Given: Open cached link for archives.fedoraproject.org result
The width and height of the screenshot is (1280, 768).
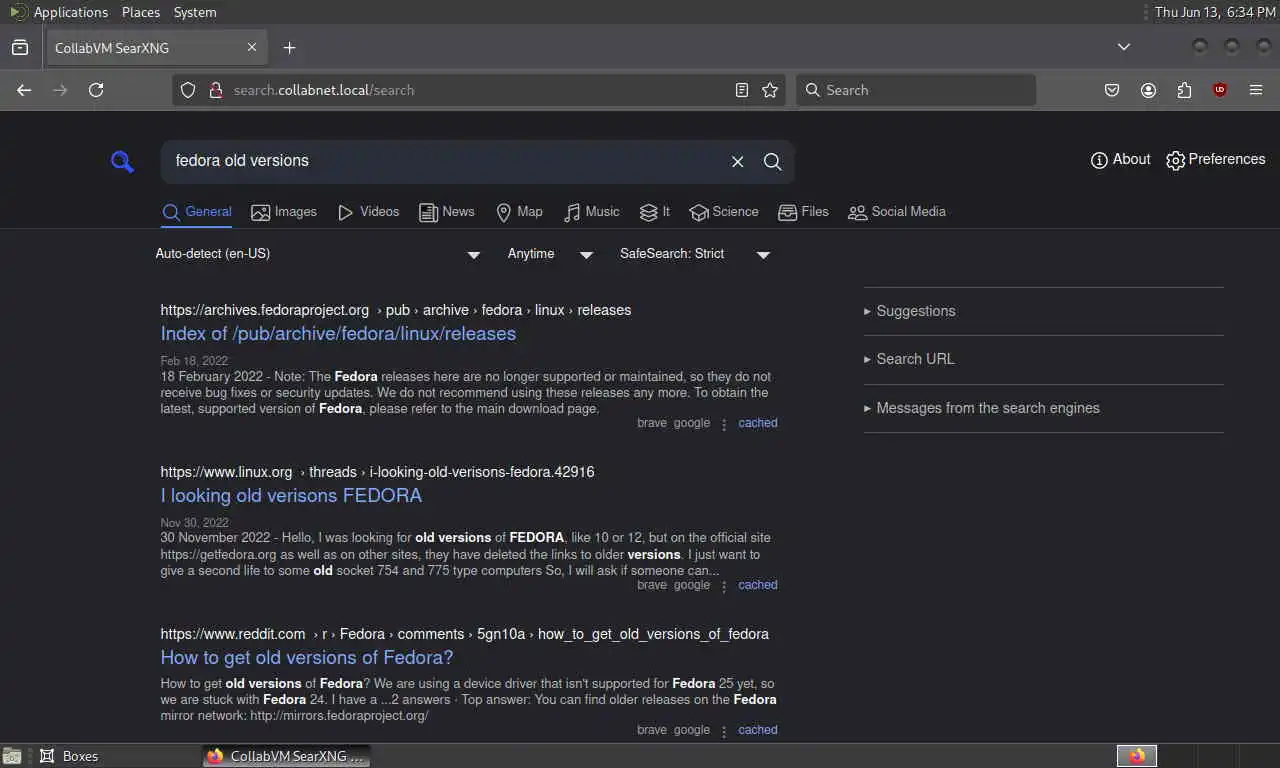Looking at the screenshot, I should pyautogui.click(x=758, y=423).
